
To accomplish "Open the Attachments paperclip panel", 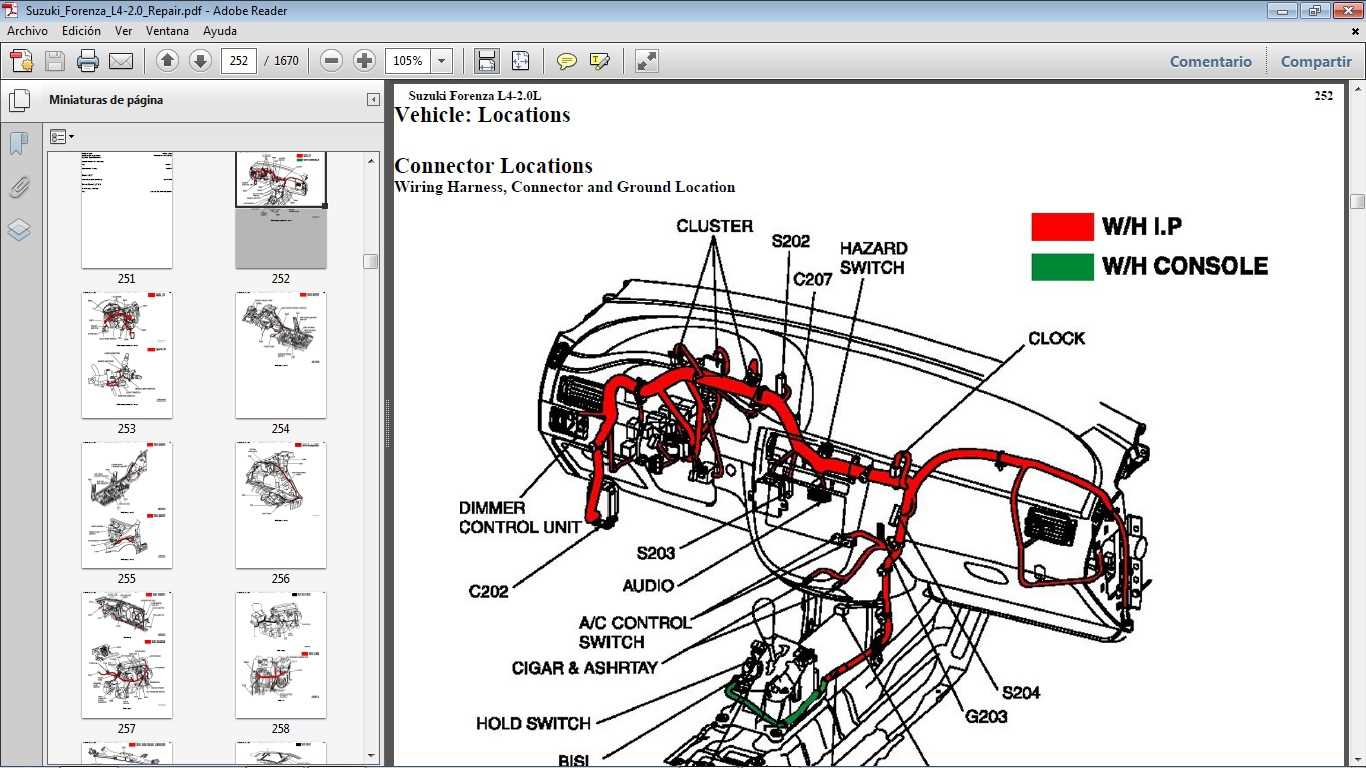I will 19,187.
